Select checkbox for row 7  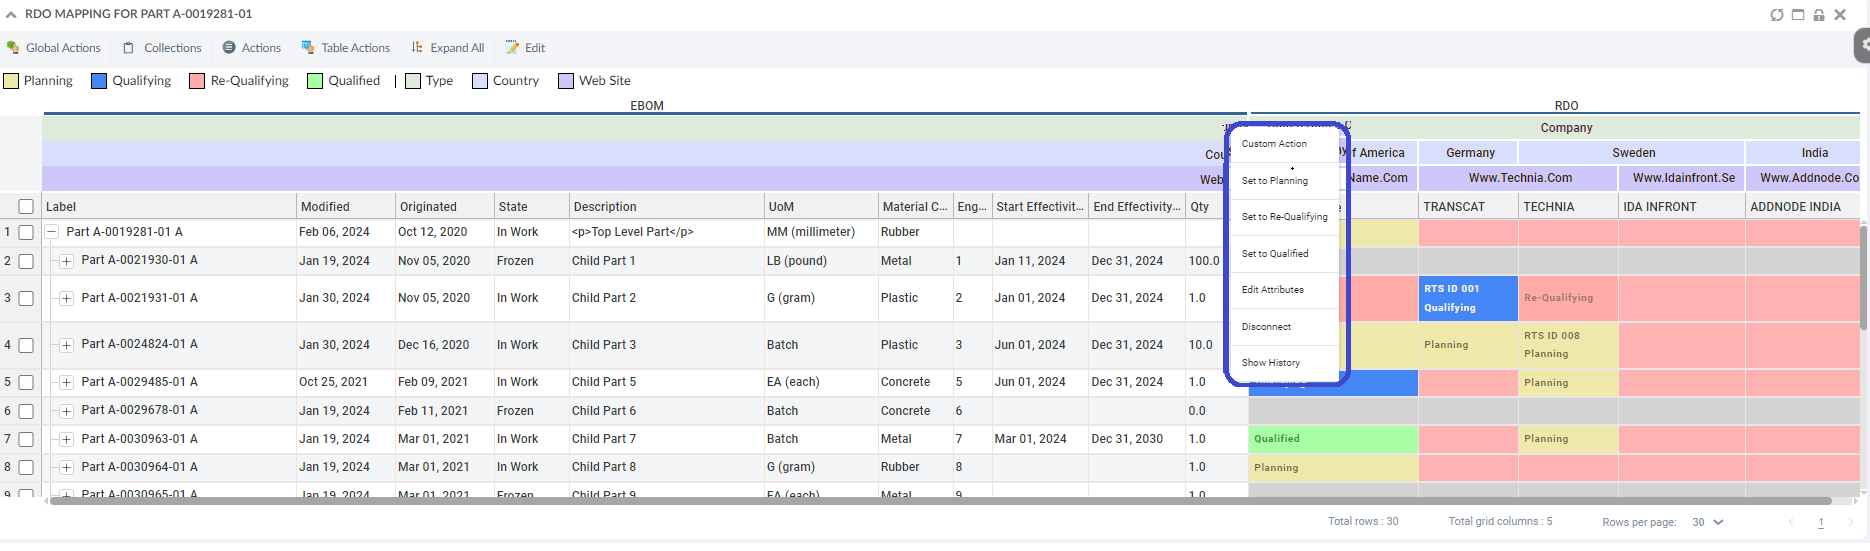pos(26,439)
